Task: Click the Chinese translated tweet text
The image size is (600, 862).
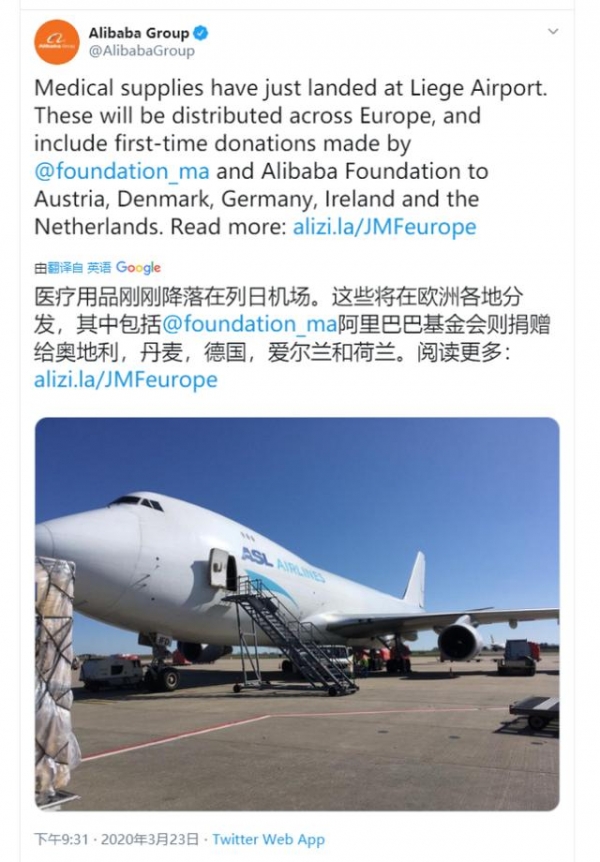Action: (292, 338)
